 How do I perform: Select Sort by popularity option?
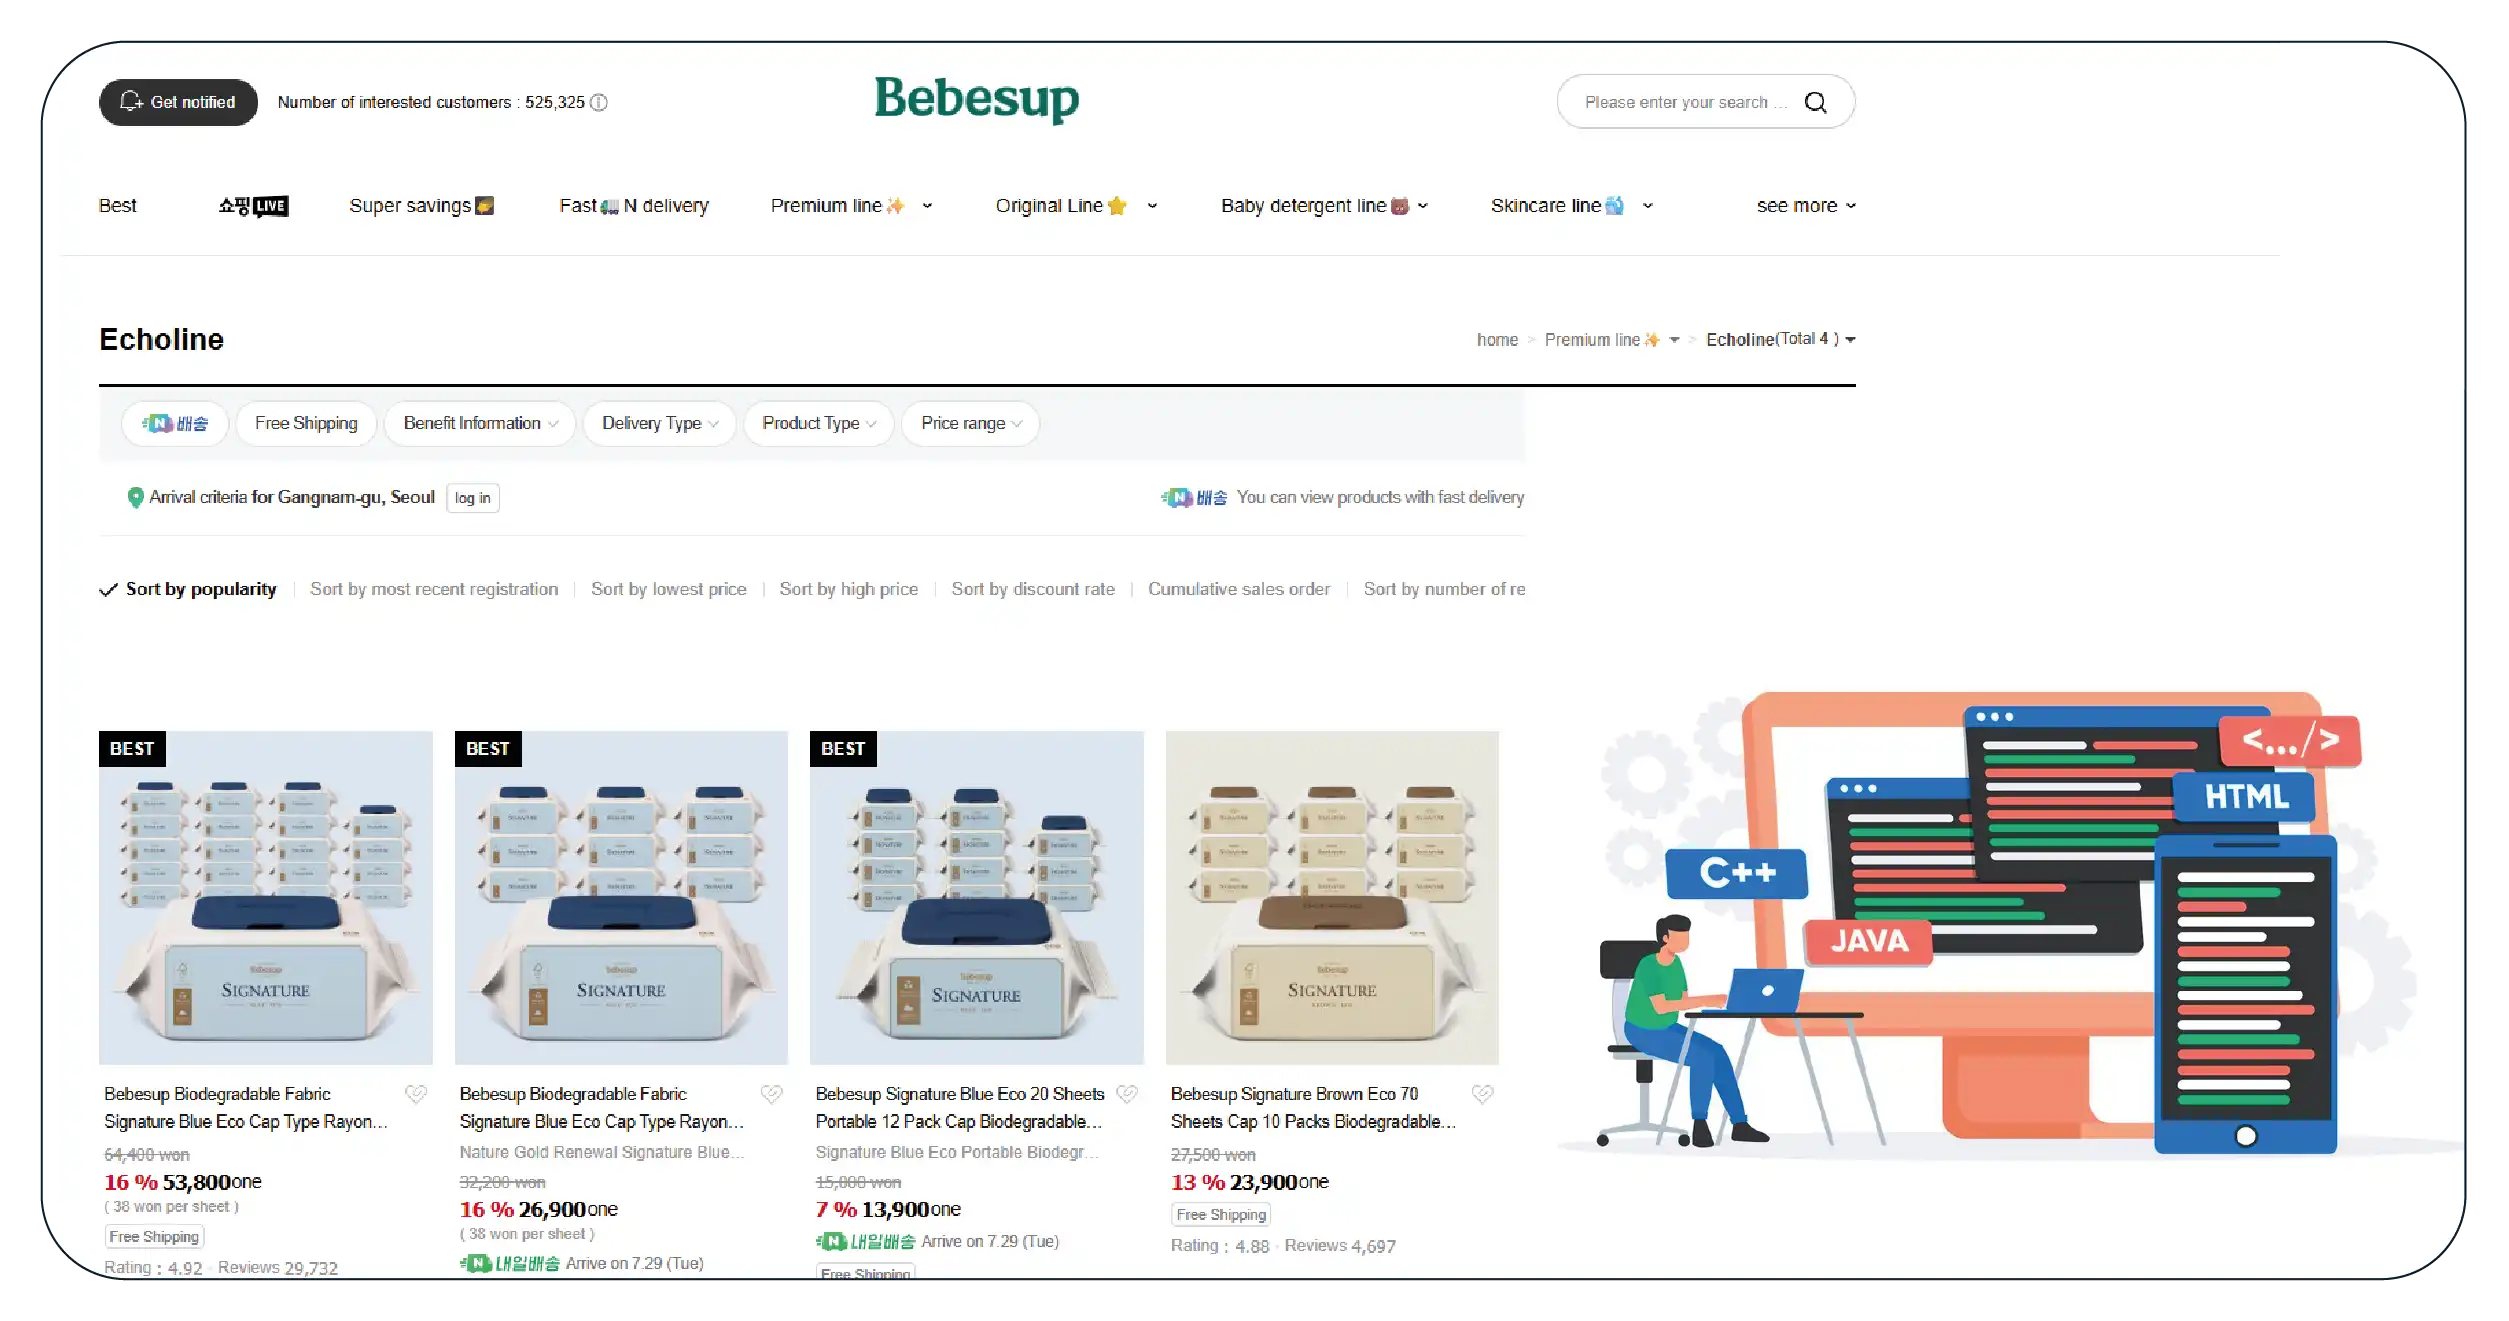coord(200,589)
